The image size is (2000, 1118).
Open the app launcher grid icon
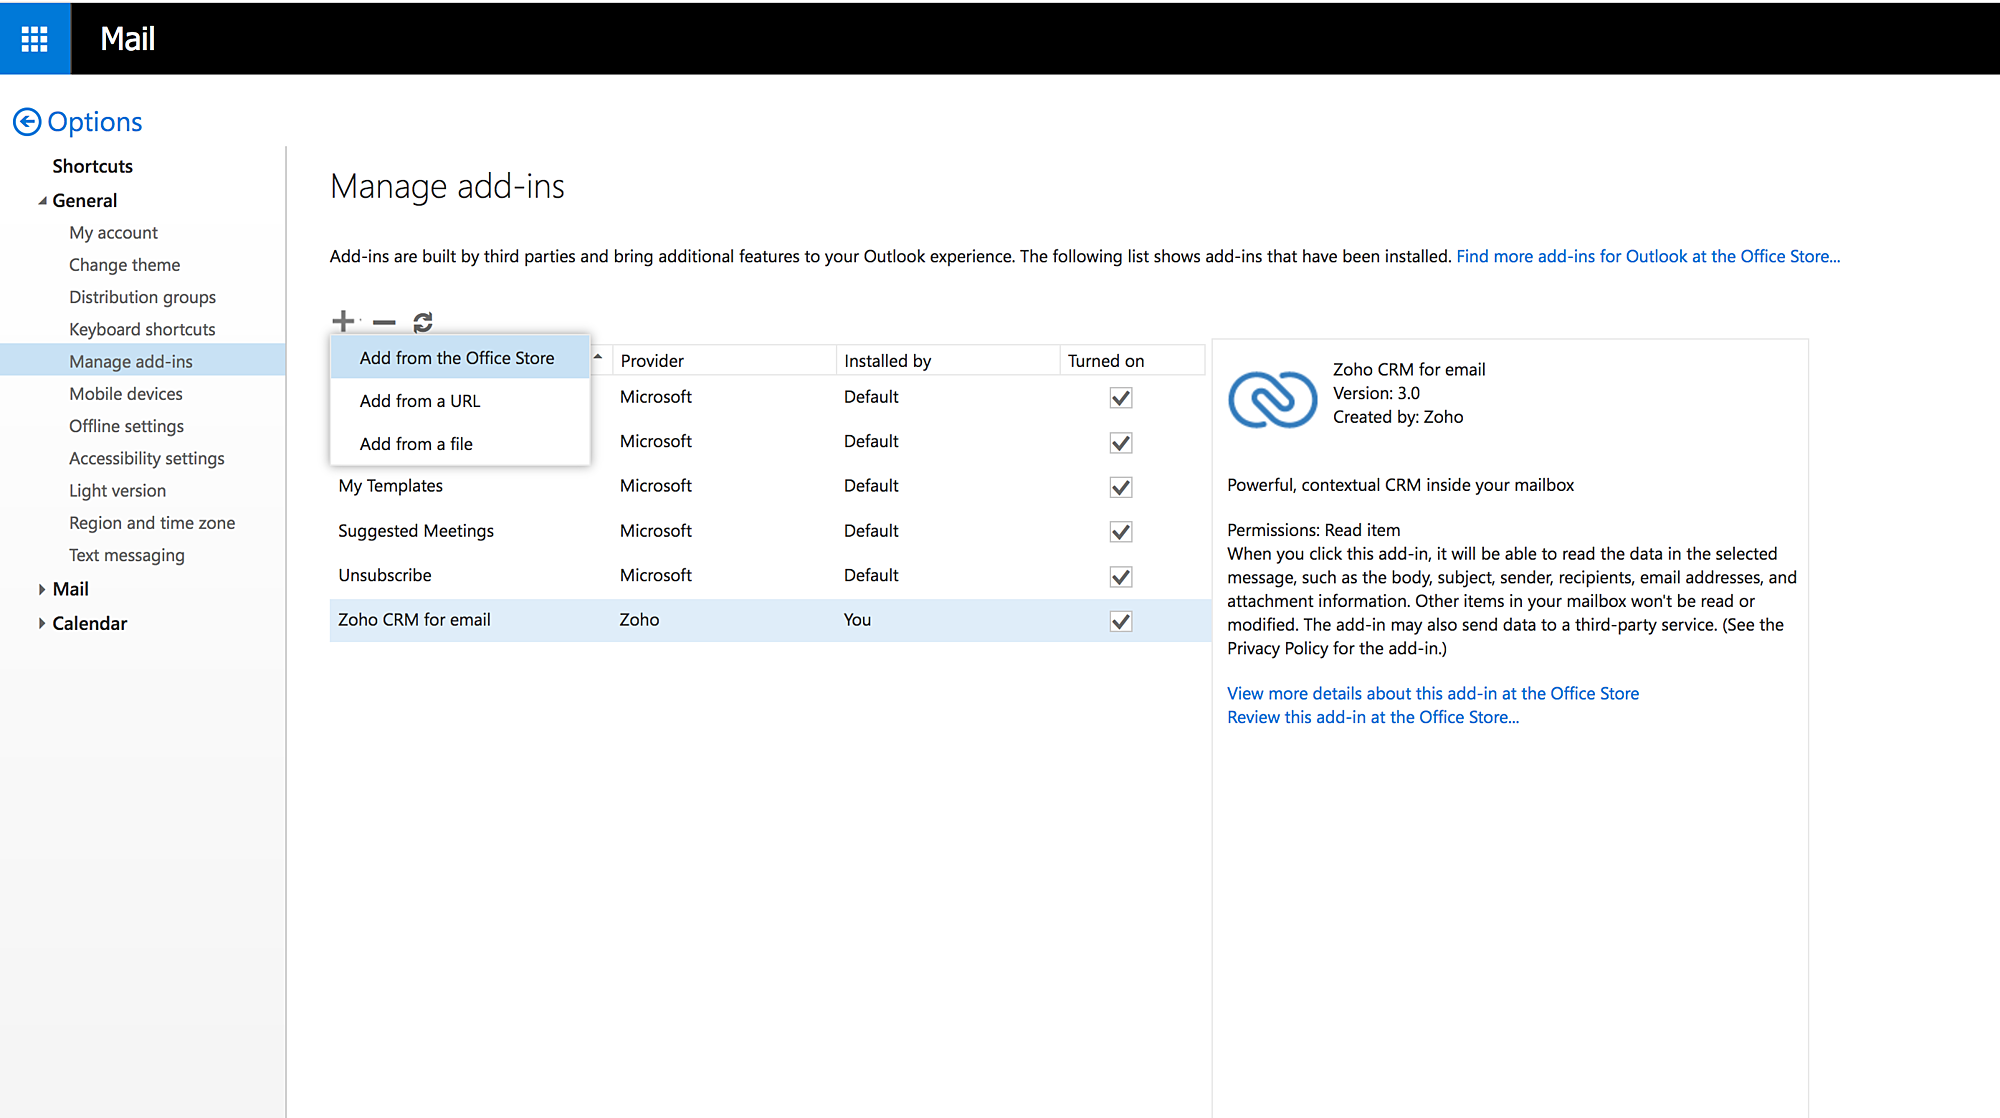coord(35,38)
